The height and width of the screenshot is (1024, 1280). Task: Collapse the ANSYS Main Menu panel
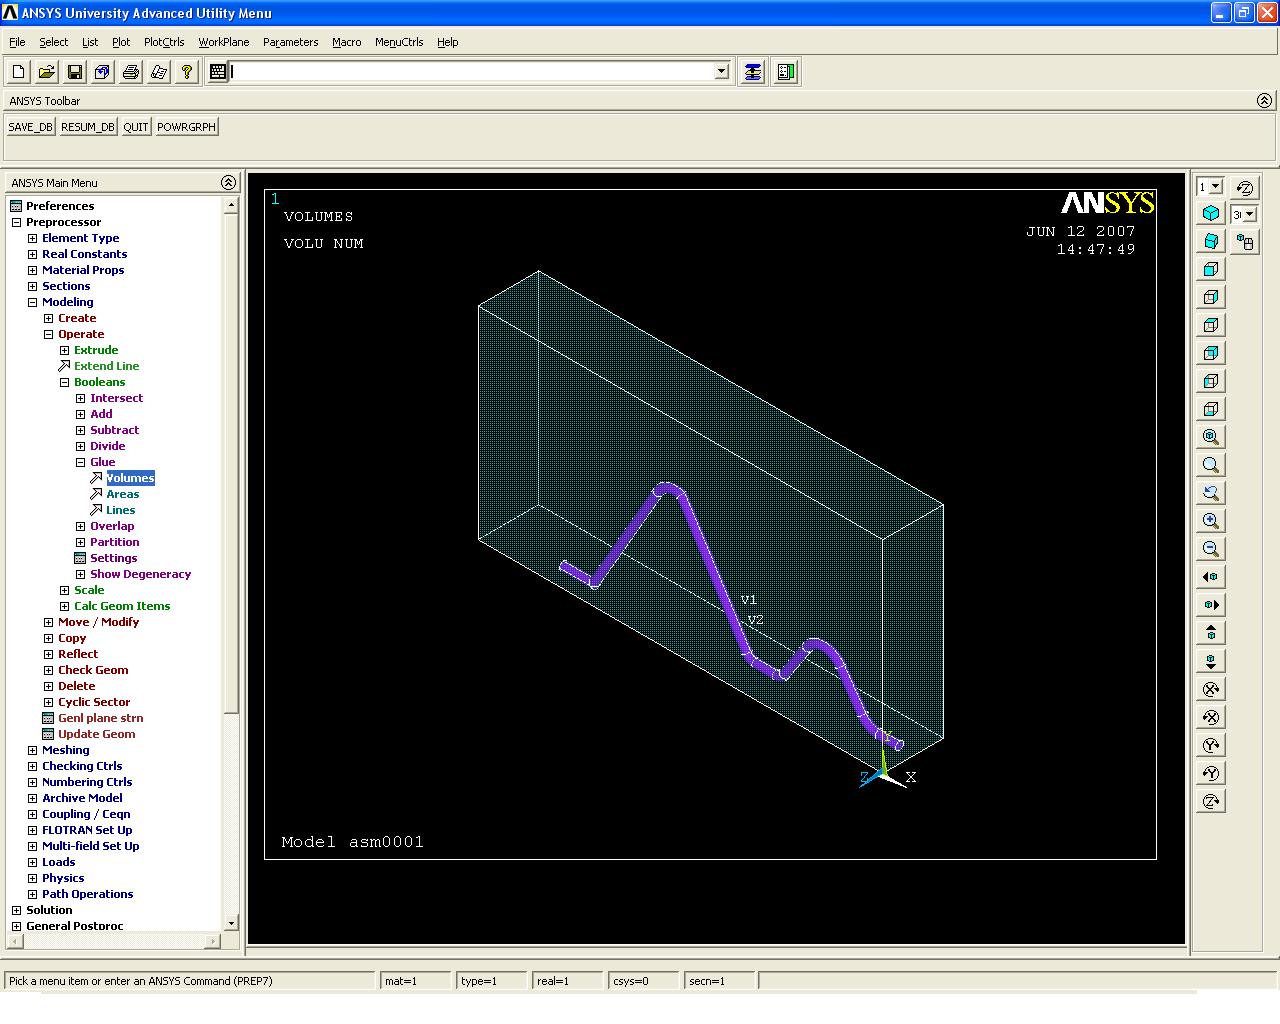tap(228, 182)
